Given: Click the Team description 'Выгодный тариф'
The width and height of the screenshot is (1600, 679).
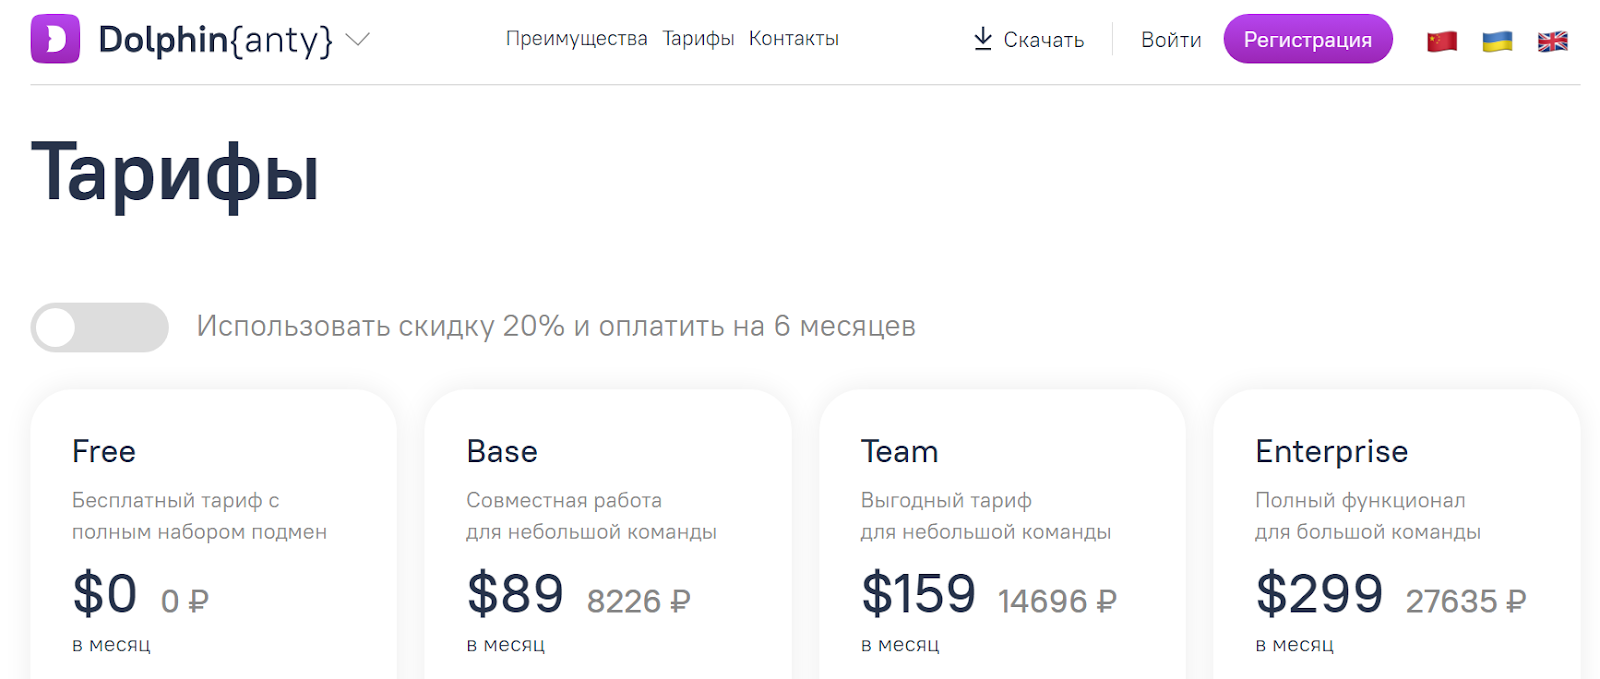Looking at the screenshot, I should (946, 500).
